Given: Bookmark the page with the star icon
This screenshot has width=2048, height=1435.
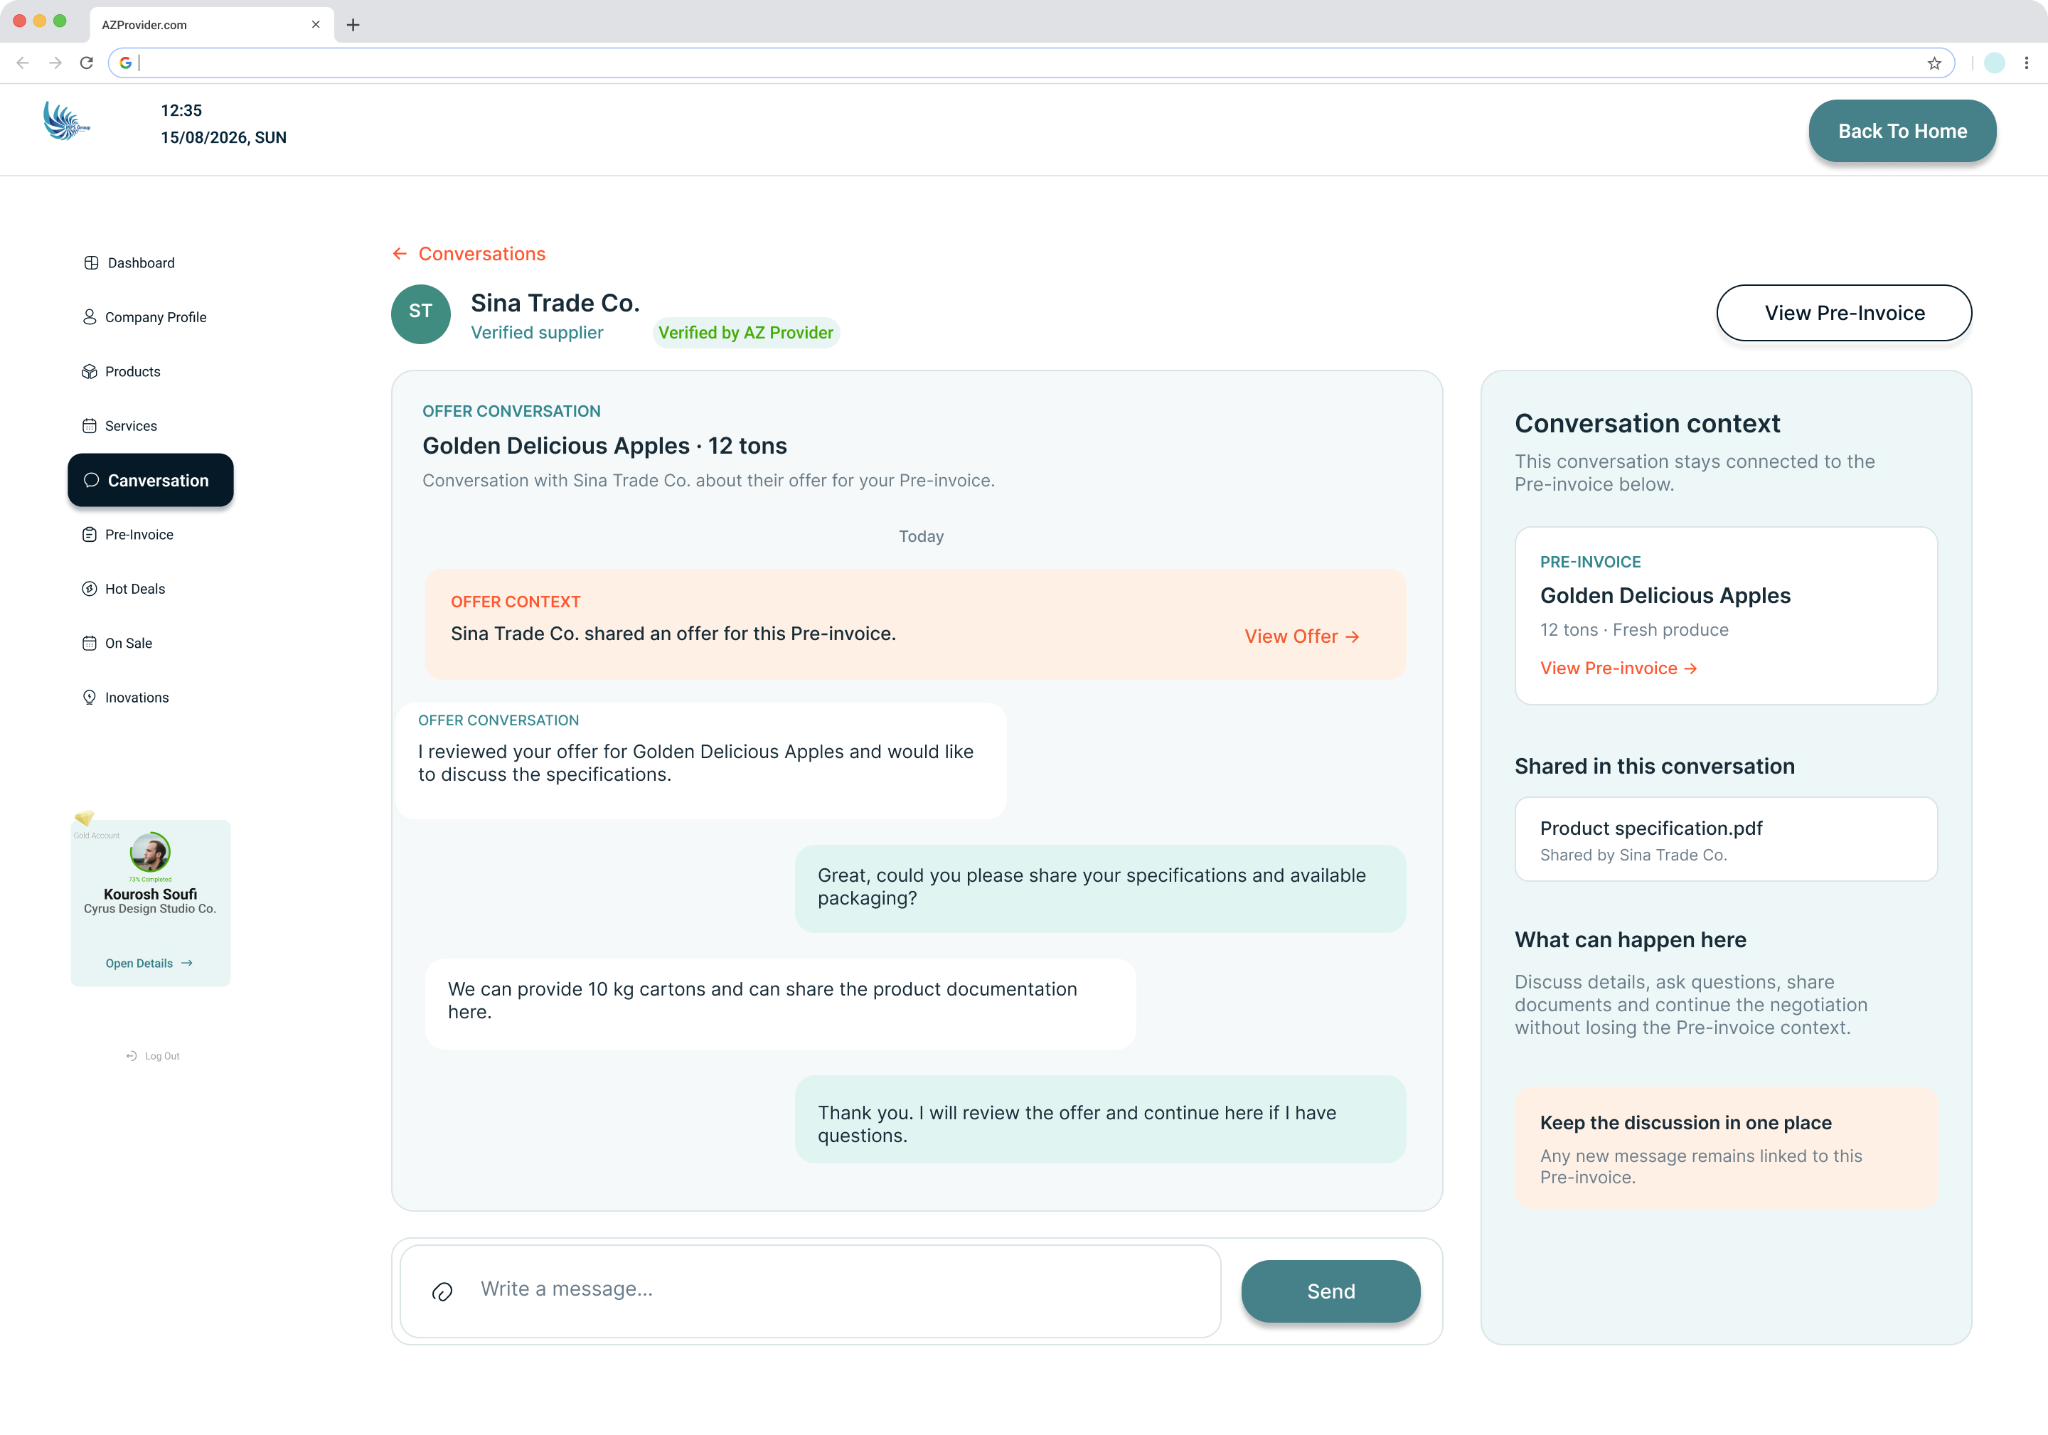Looking at the screenshot, I should pos(1934,63).
